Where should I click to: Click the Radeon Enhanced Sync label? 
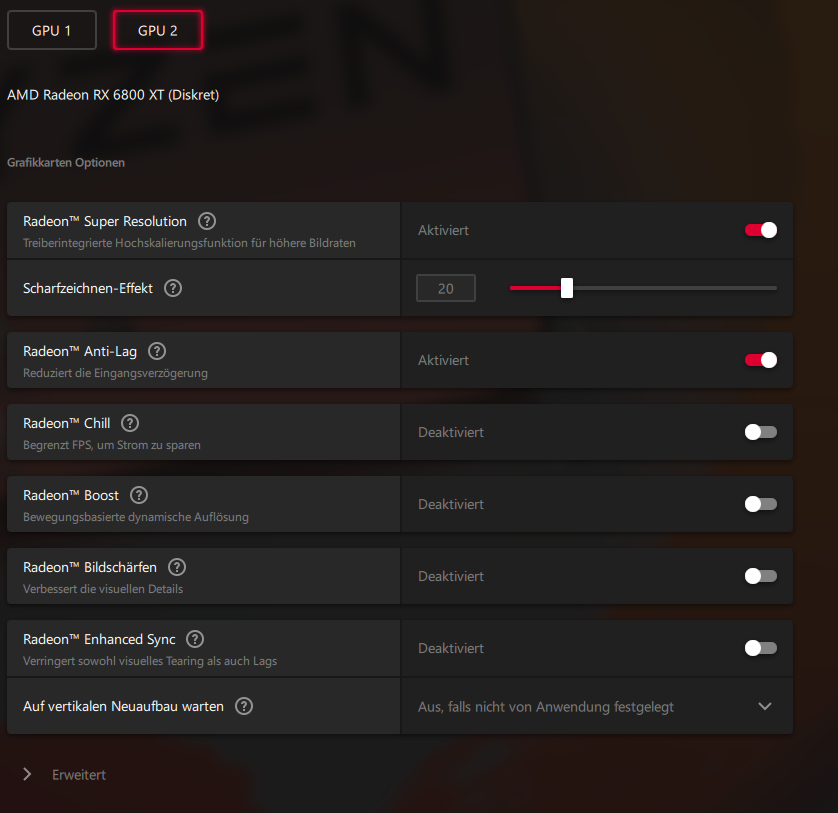(99, 639)
